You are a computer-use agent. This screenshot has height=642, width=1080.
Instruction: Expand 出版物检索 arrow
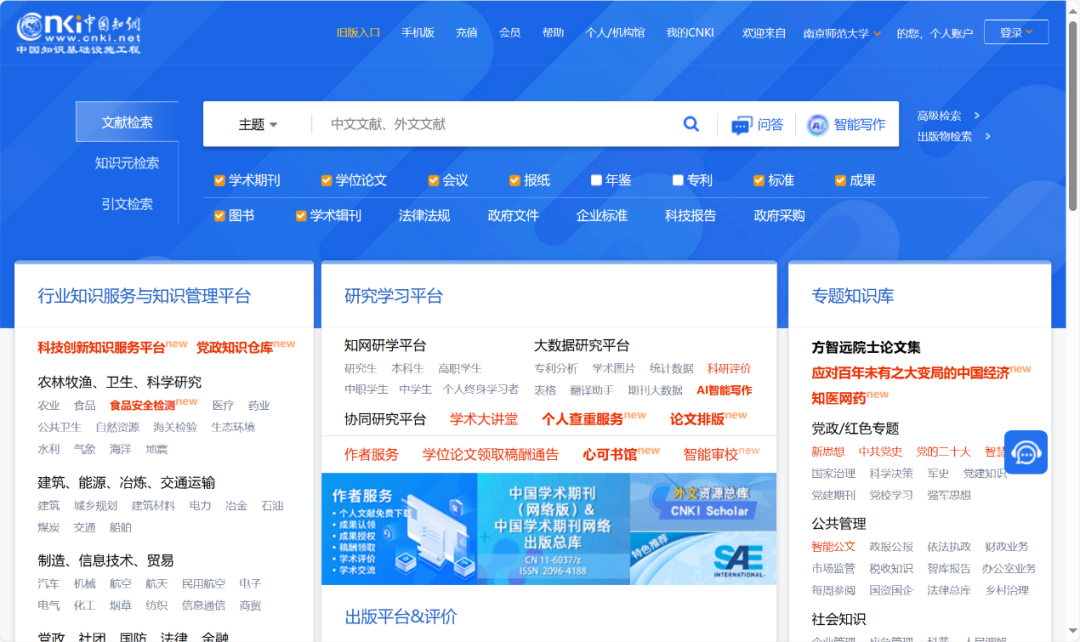click(x=988, y=136)
